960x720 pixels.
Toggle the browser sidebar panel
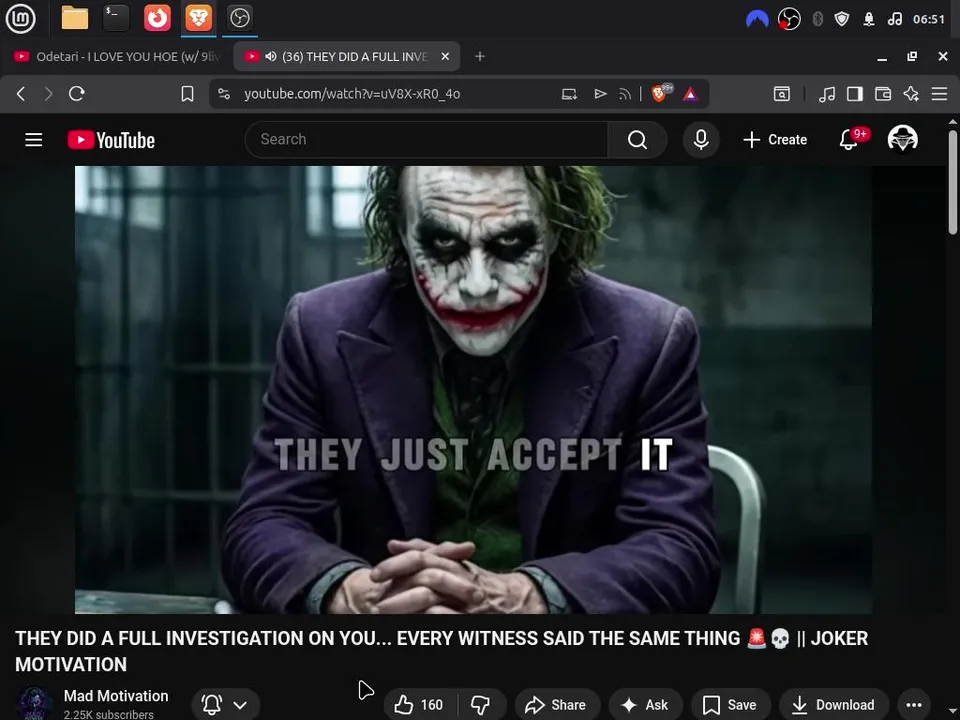point(855,94)
